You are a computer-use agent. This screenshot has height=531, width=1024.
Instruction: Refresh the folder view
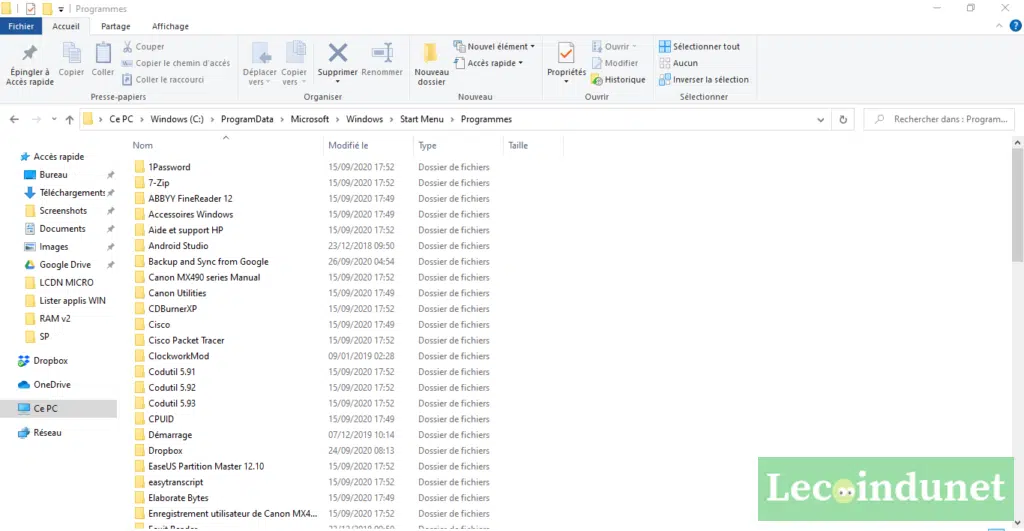click(x=843, y=120)
